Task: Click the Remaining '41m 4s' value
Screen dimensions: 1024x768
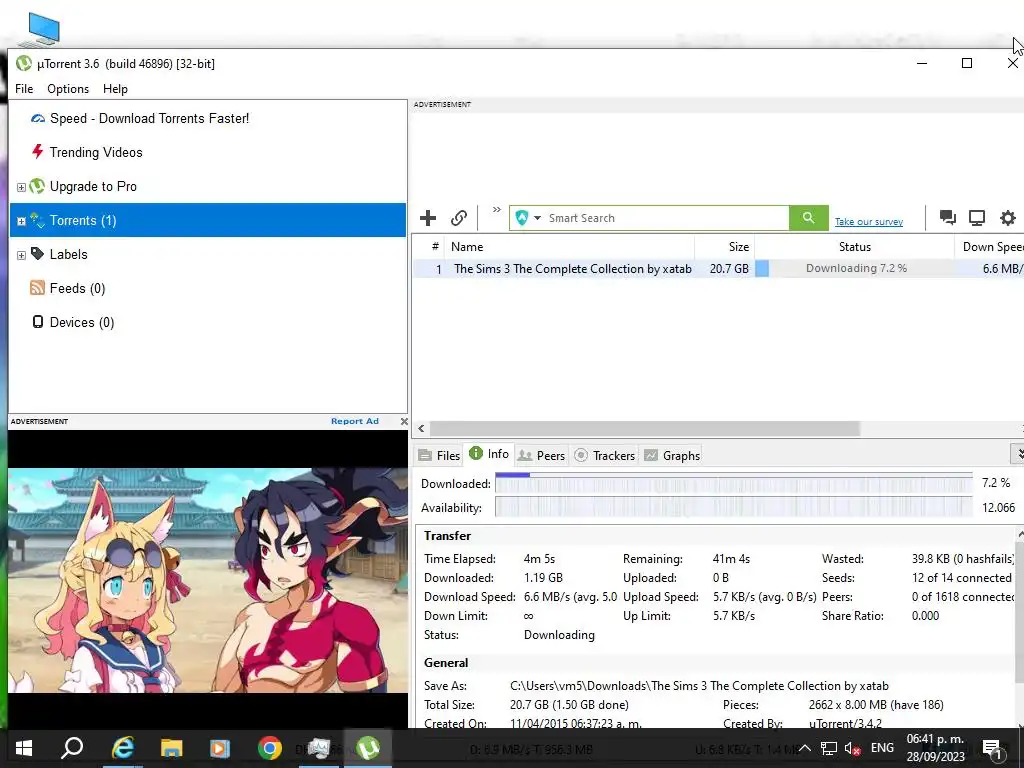Action: 731,559
